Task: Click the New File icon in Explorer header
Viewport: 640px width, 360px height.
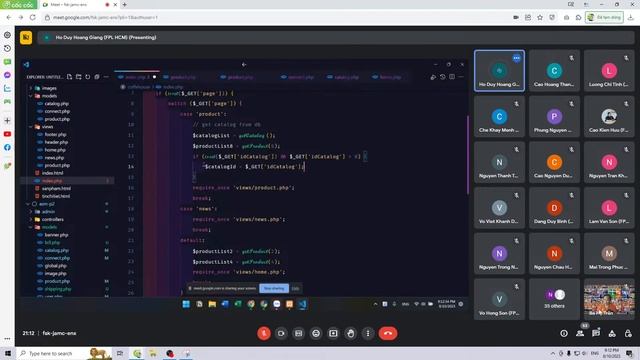Action: [69, 77]
